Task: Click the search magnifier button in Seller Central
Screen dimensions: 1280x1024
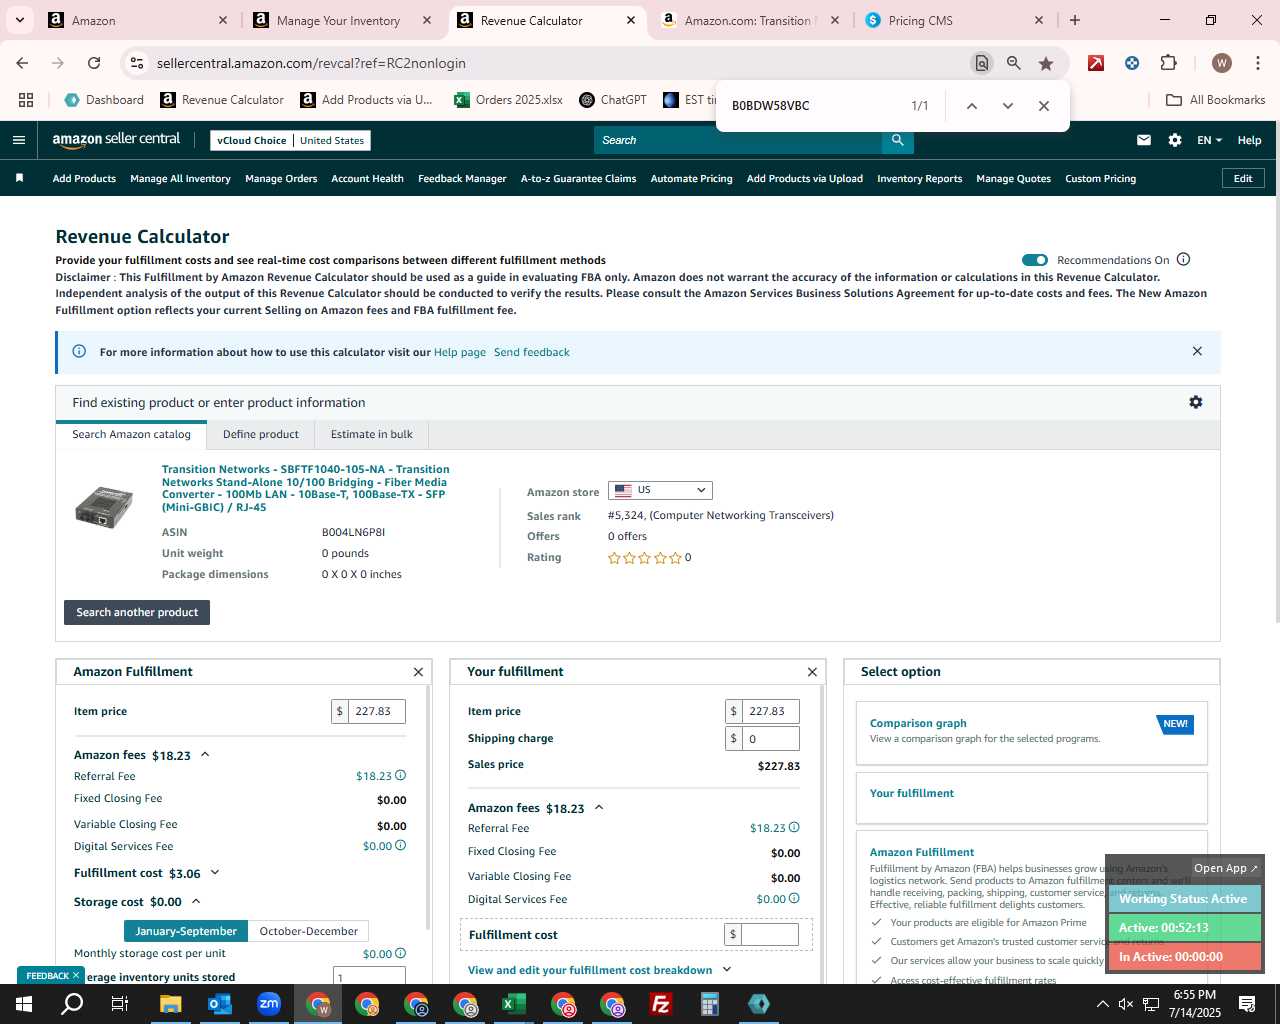Action: [897, 140]
